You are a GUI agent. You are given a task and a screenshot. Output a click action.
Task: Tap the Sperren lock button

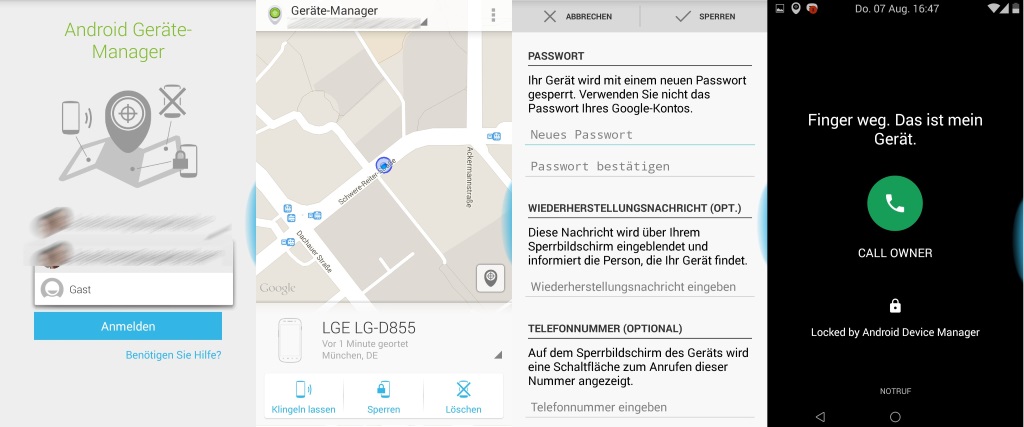pos(383,398)
